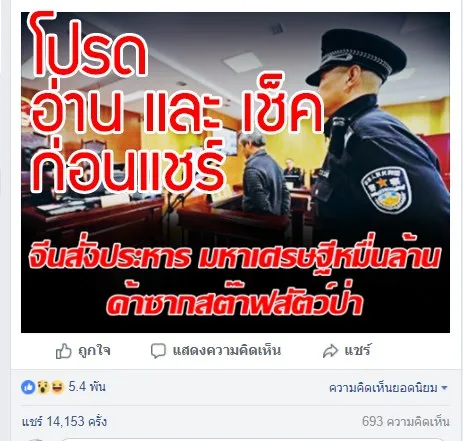Screen dimensions: 463x441
Task: Click the red caption จีนสั่งประหาร on image
Action: 235,280
